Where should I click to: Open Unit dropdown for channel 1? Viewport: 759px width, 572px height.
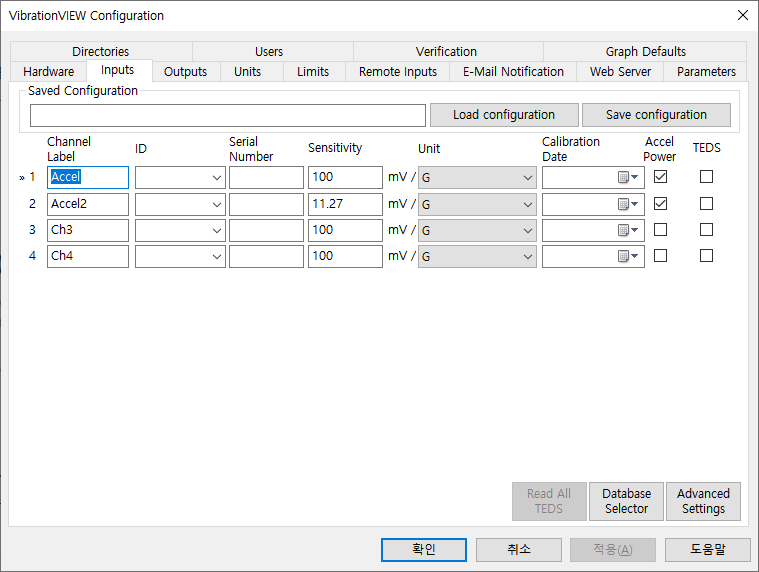[x=528, y=178]
